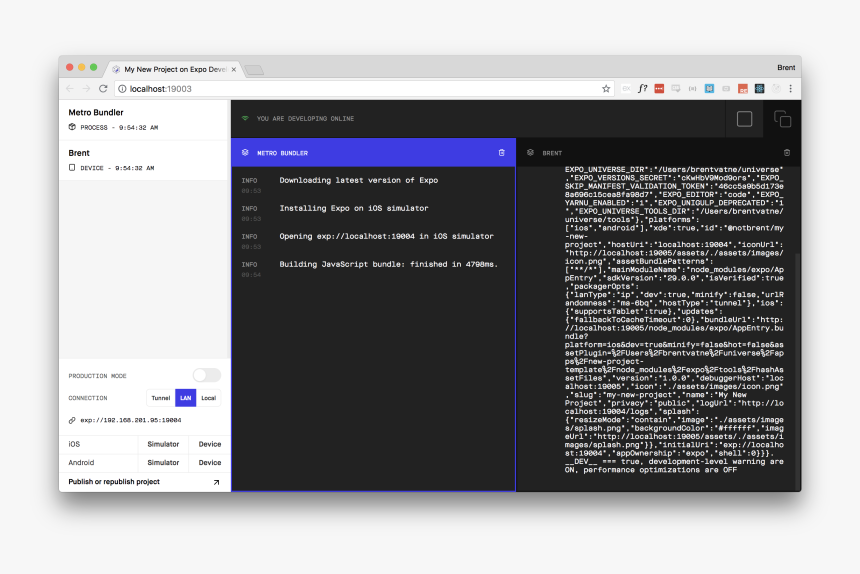860x574 pixels.
Task: Click the process icon under Metro Bundler
Action: (x=72, y=127)
